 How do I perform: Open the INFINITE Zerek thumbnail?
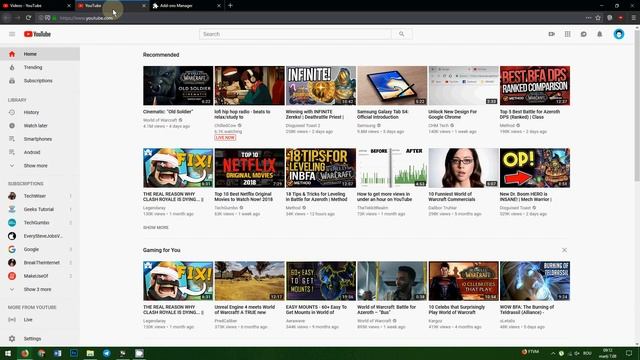(x=321, y=86)
